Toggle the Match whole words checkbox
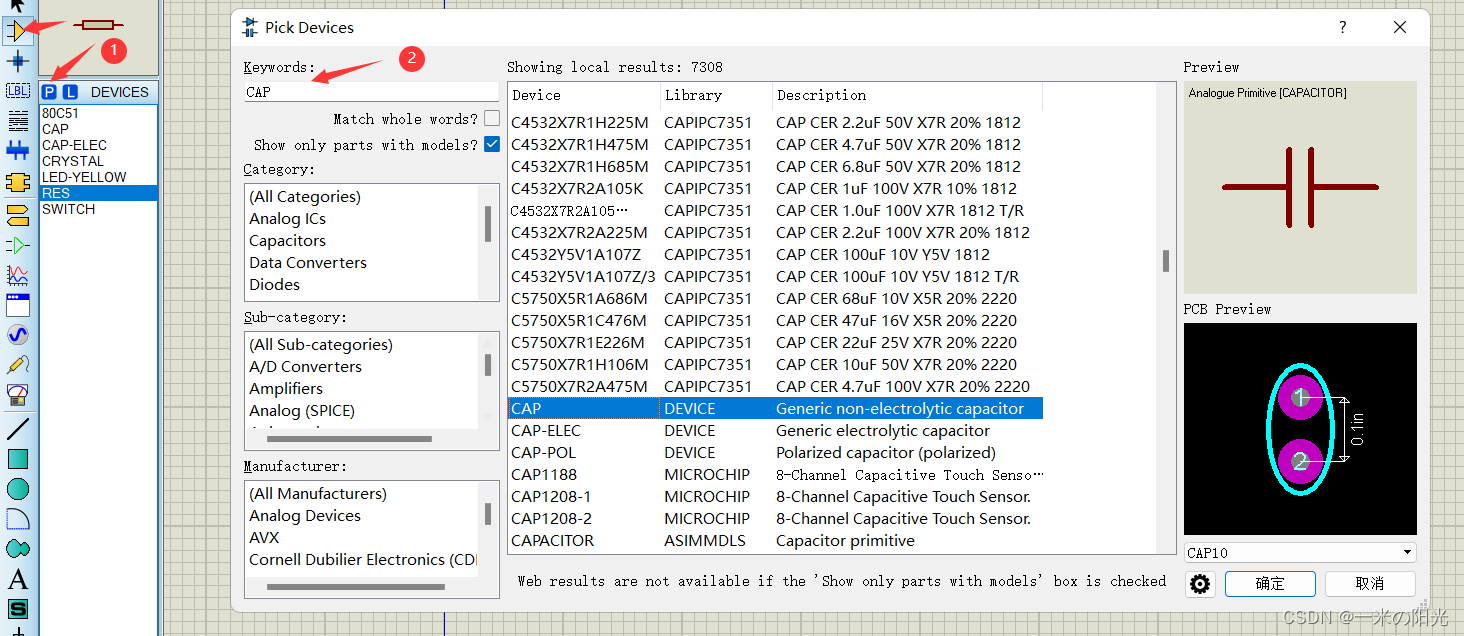Screen dimensions: 1464x636 [492, 119]
